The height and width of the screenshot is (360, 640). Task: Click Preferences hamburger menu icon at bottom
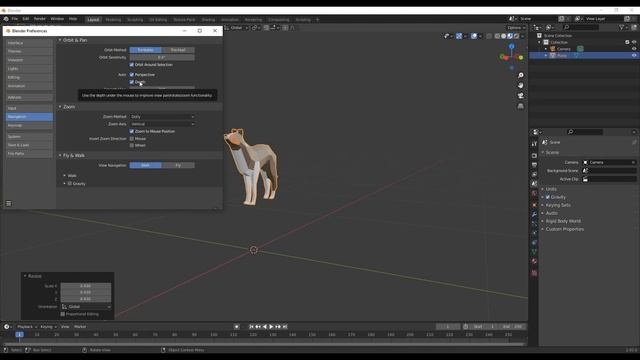coord(9,203)
